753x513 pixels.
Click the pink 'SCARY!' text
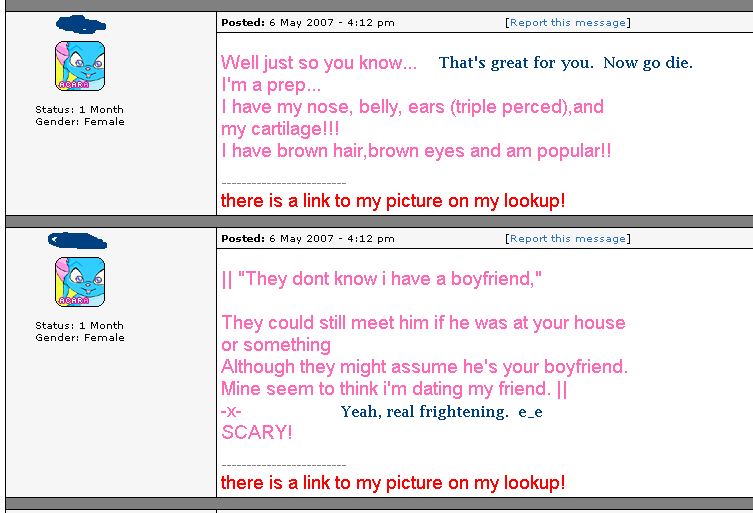[256, 432]
